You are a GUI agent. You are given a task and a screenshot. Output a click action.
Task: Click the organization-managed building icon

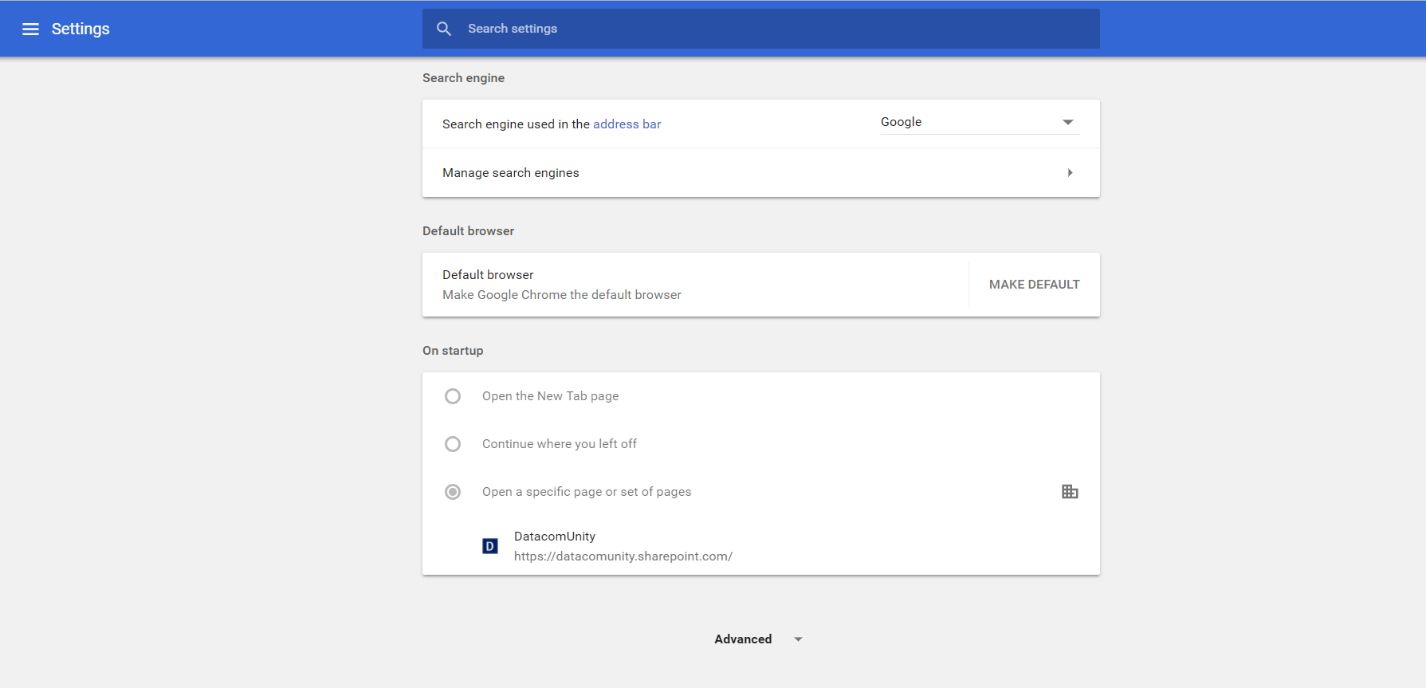1069,492
